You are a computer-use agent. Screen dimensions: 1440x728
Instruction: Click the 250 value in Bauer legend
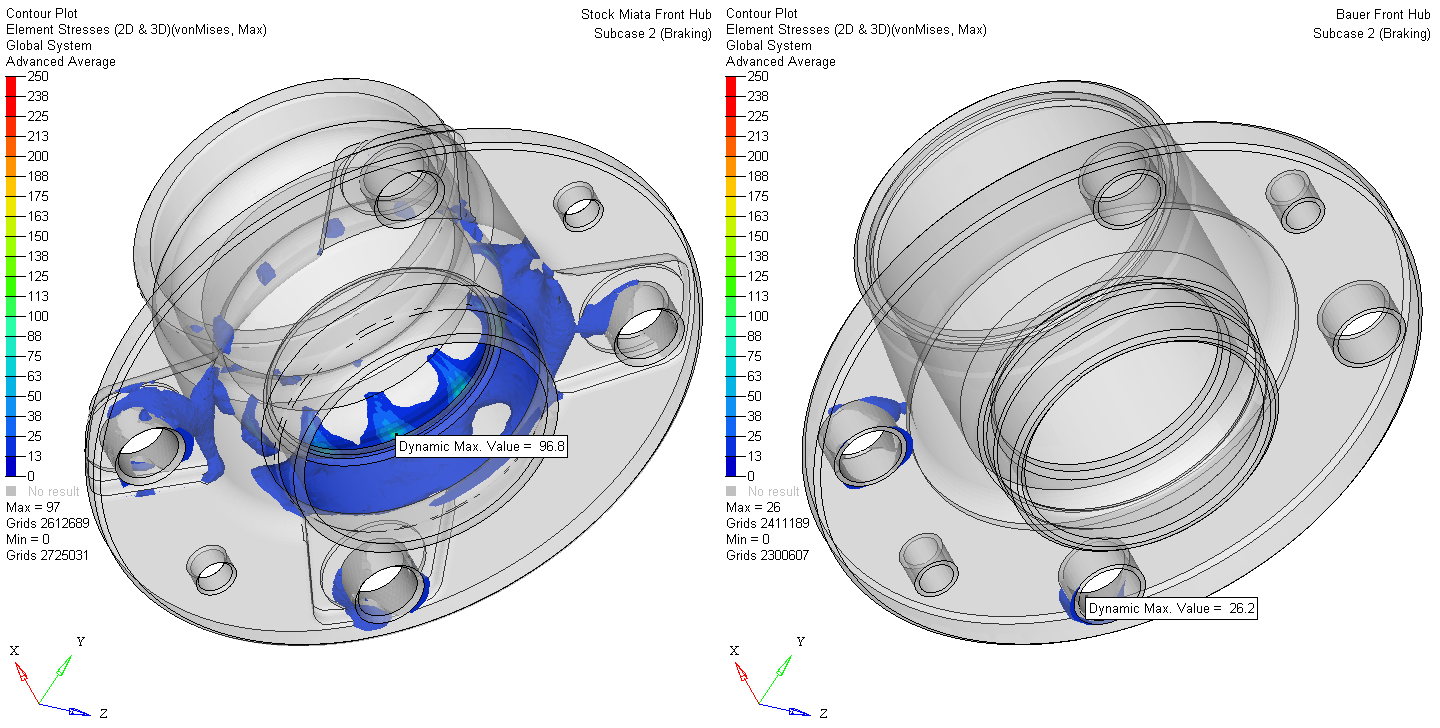point(757,76)
